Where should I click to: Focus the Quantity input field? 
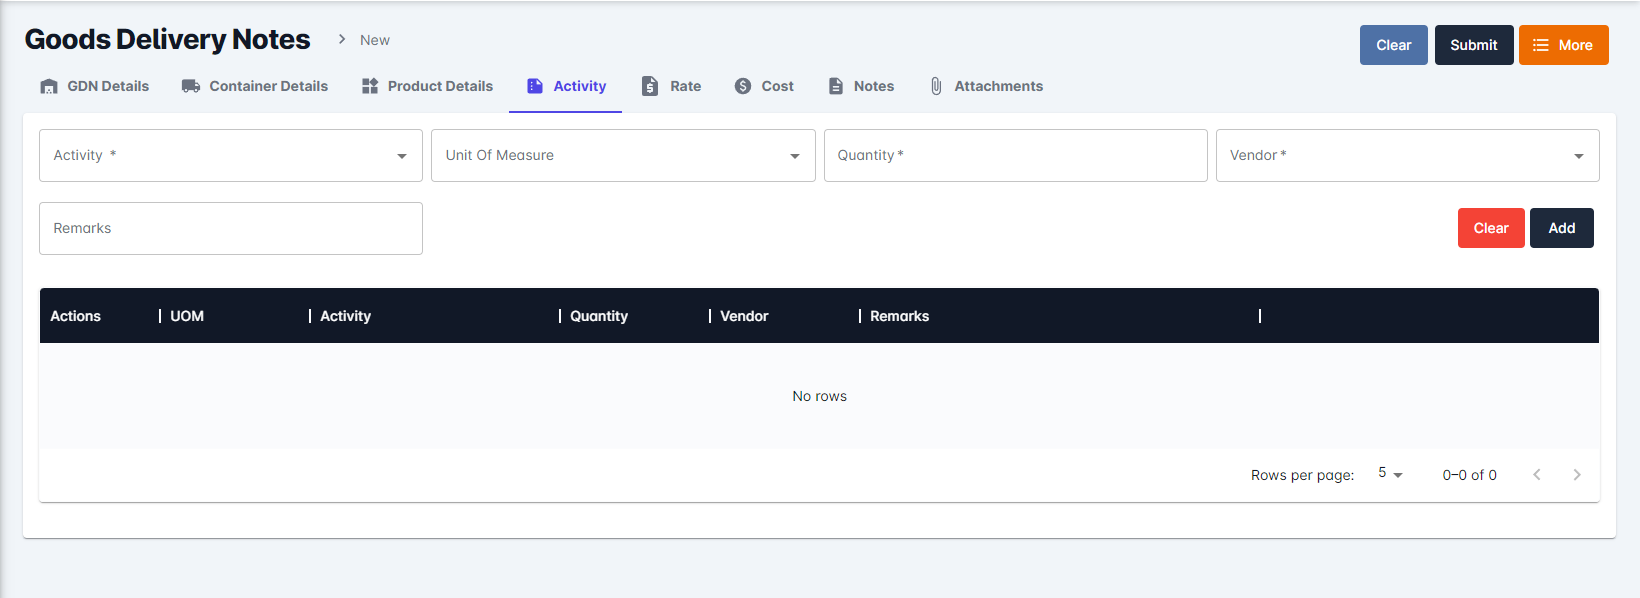(x=1014, y=155)
